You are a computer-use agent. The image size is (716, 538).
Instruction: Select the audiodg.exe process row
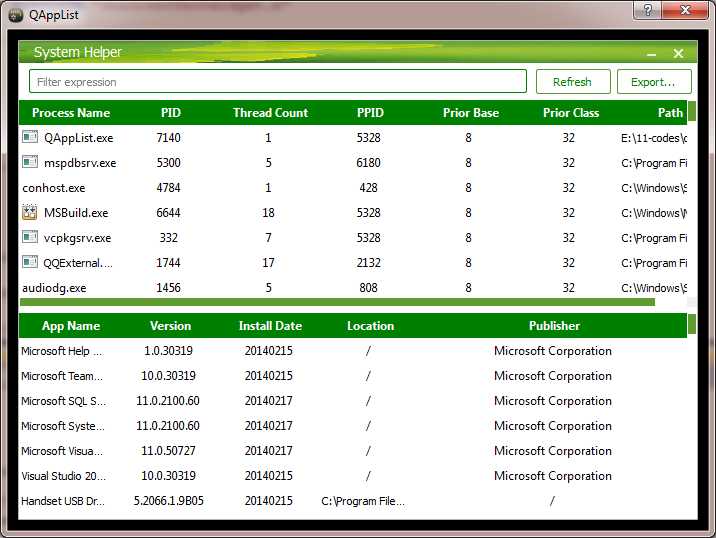click(353, 288)
